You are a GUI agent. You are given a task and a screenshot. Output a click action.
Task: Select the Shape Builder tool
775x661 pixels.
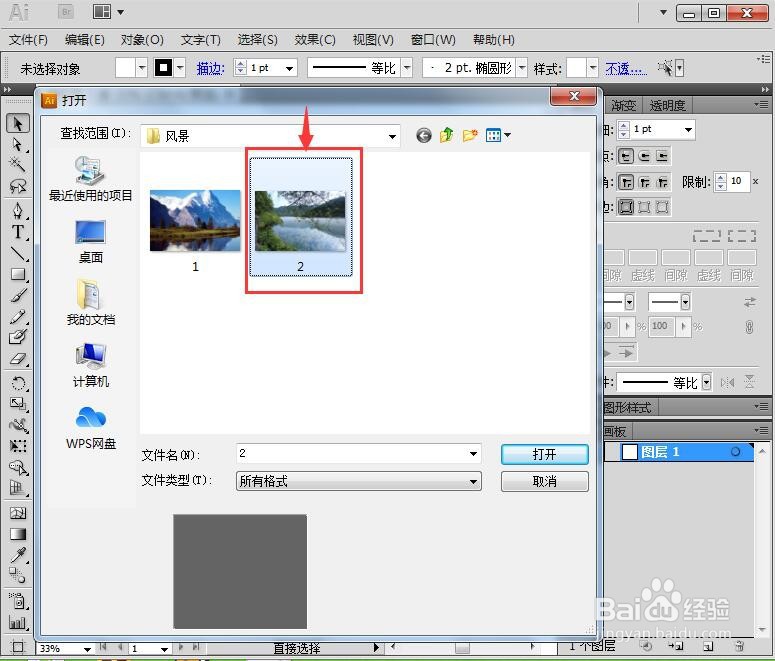click(x=18, y=467)
